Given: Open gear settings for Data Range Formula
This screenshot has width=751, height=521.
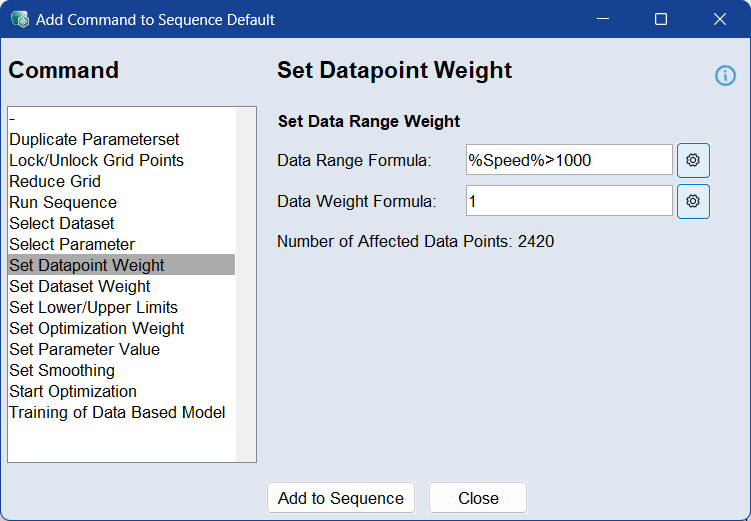Looking at the screenshot, I should [693, 160].
